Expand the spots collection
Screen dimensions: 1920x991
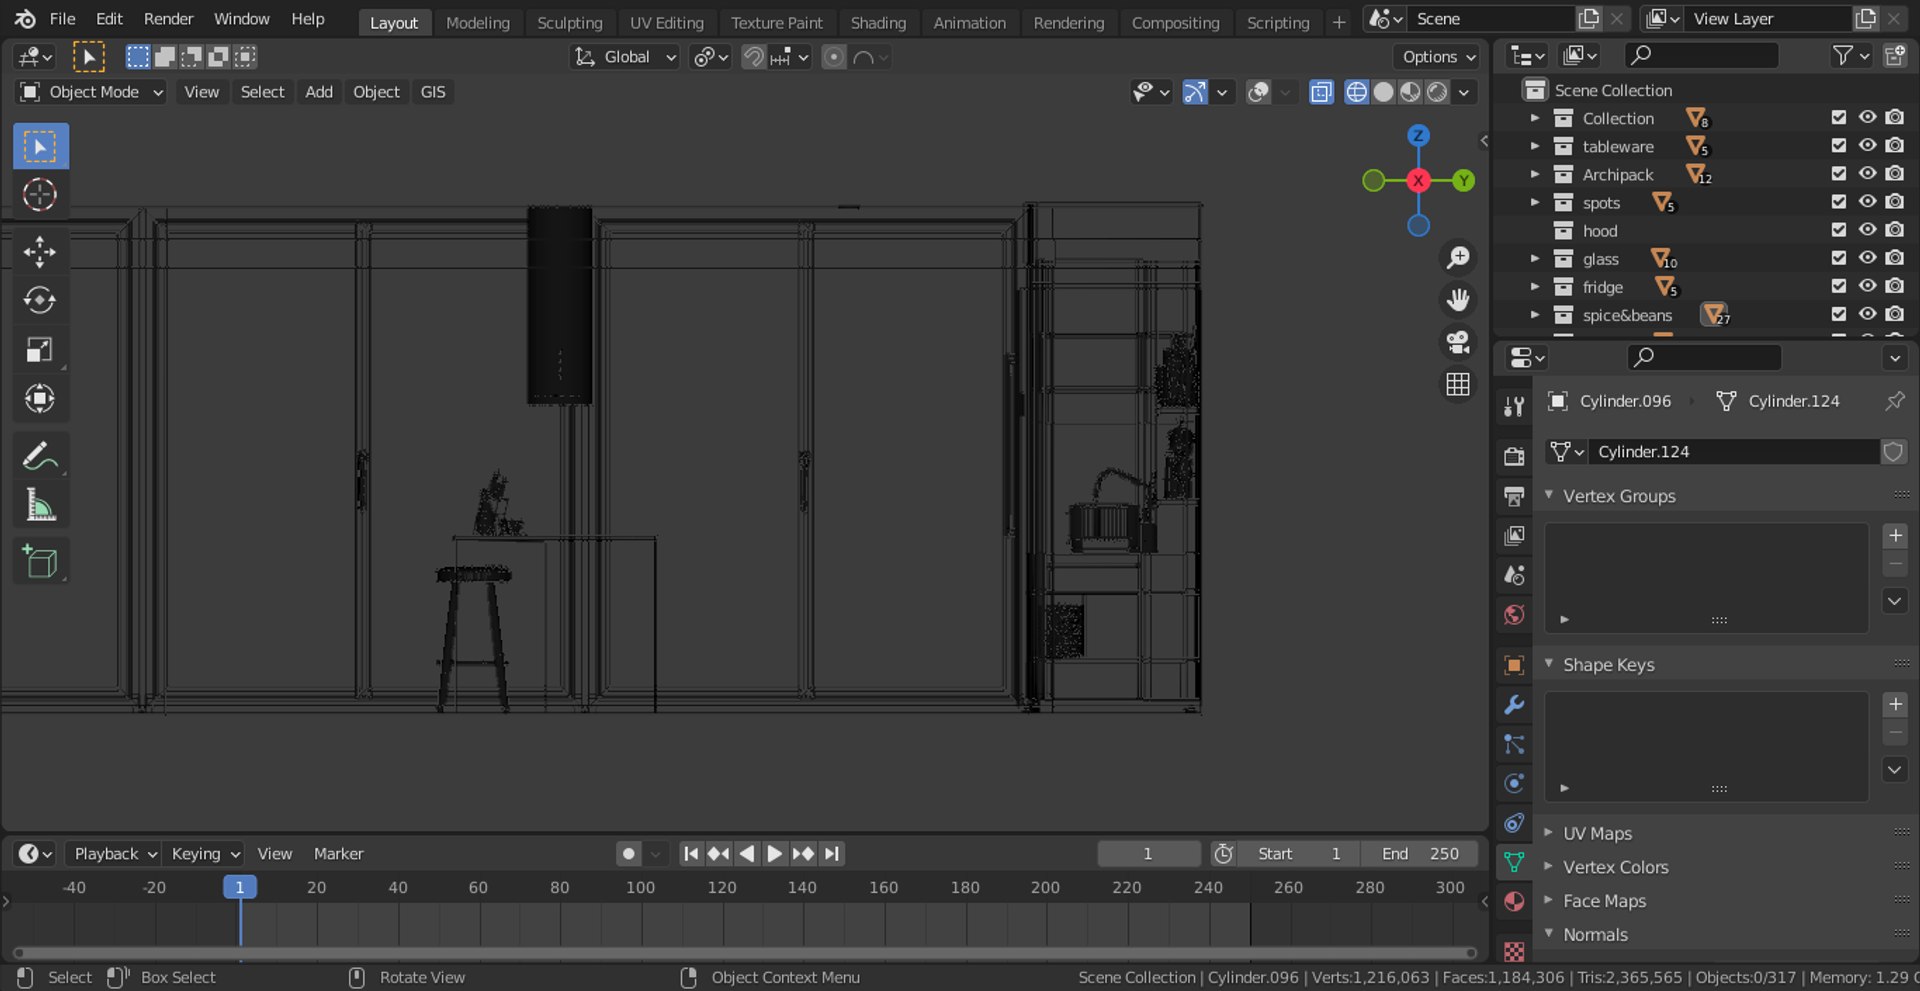[1535, 203]
